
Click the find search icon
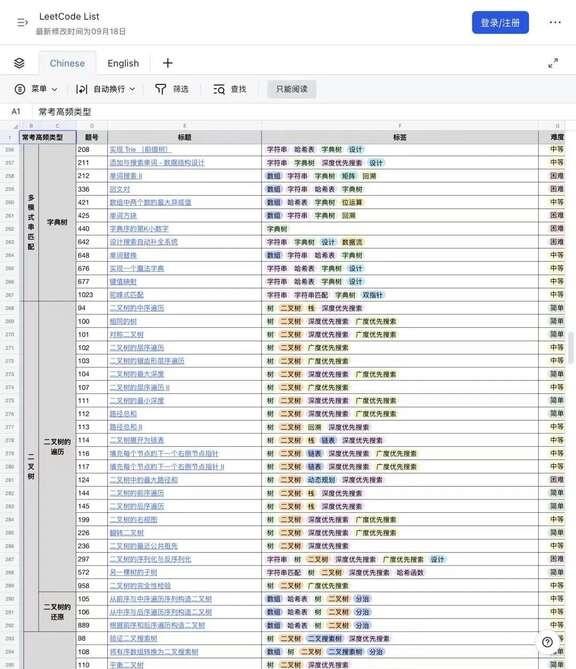[219, 89]
